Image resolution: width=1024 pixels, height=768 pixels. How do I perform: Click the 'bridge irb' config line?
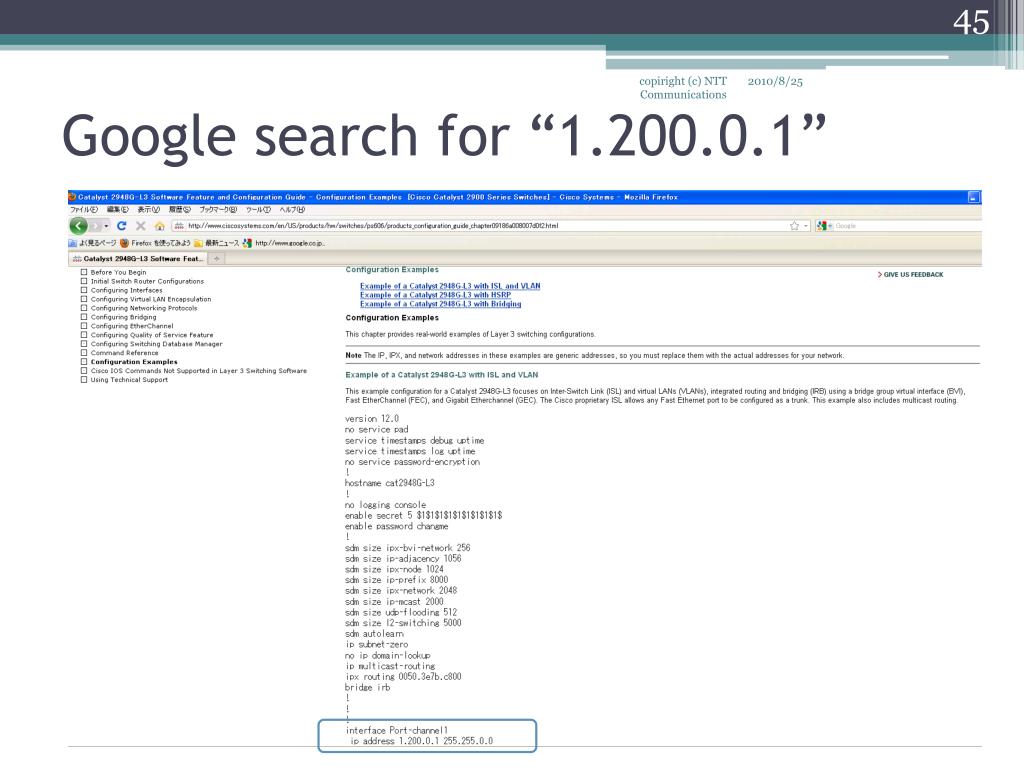tap(368, 688)
